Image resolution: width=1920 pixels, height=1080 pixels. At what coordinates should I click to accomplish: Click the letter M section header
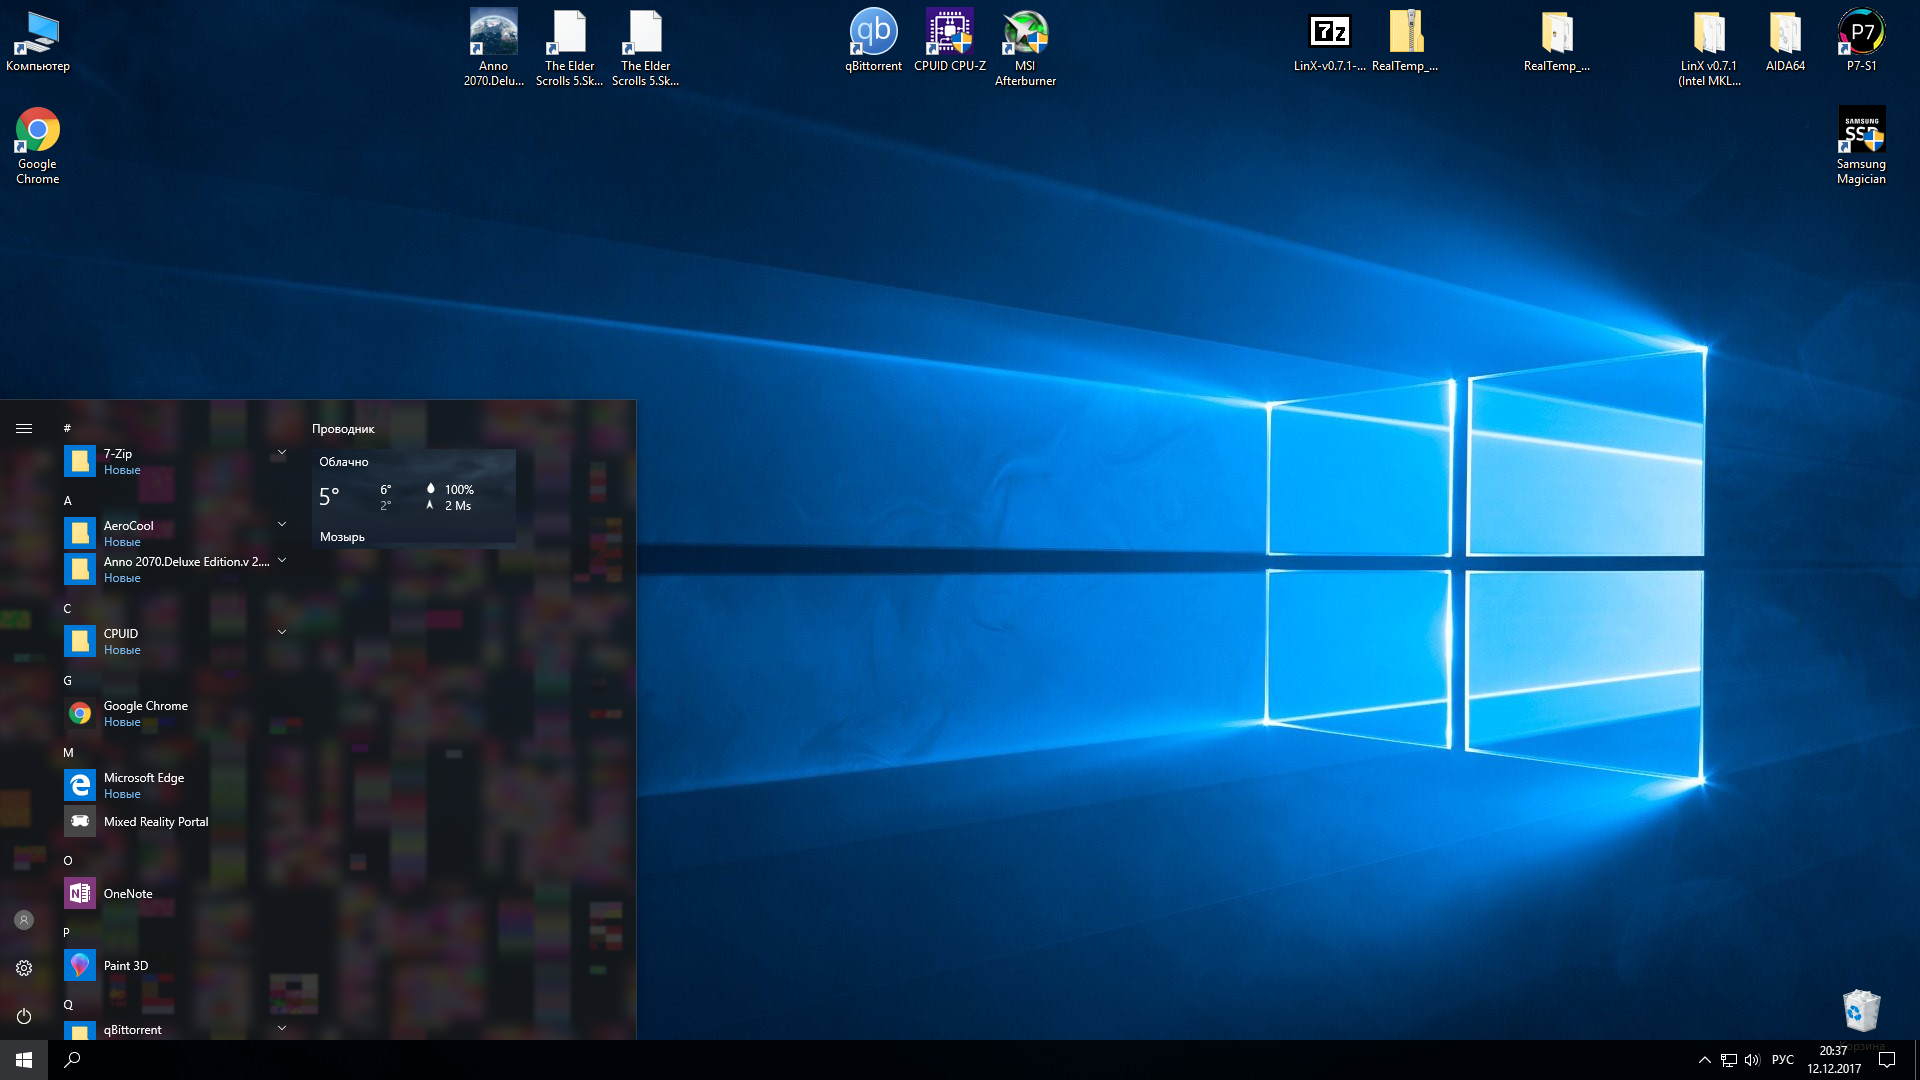[x=68, y=752]
